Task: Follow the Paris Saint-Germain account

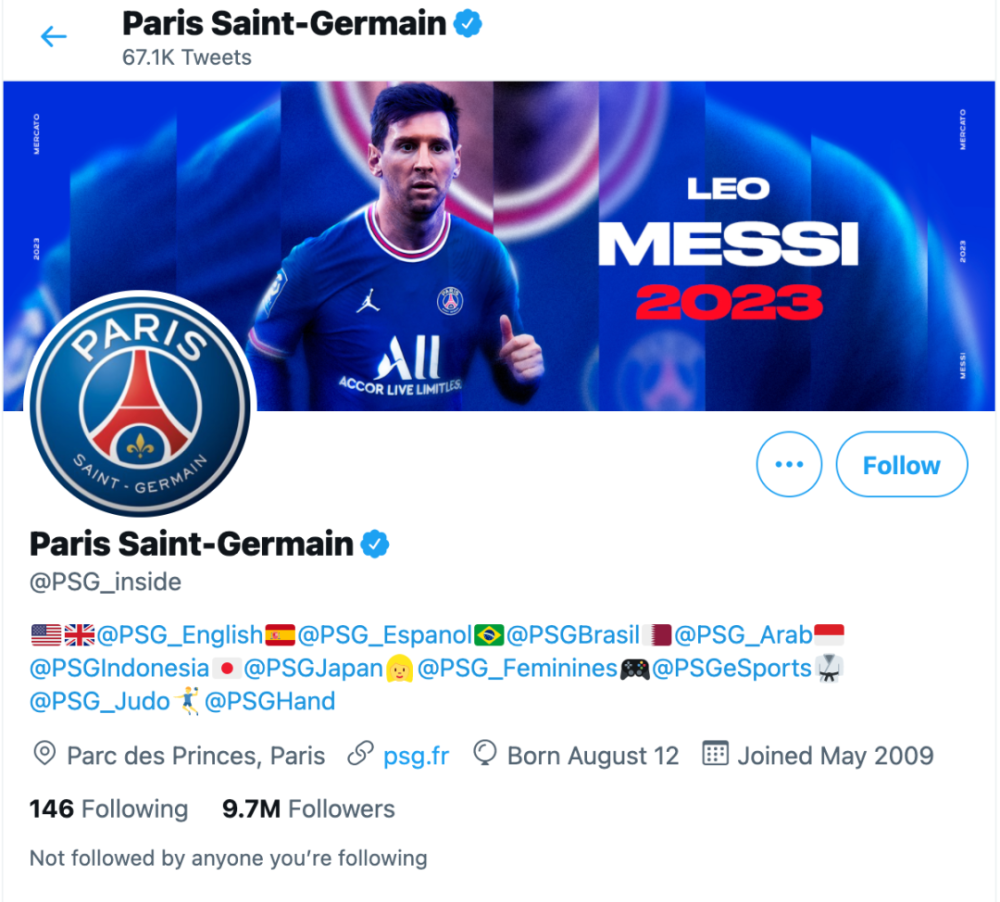Action: [901, 464]
